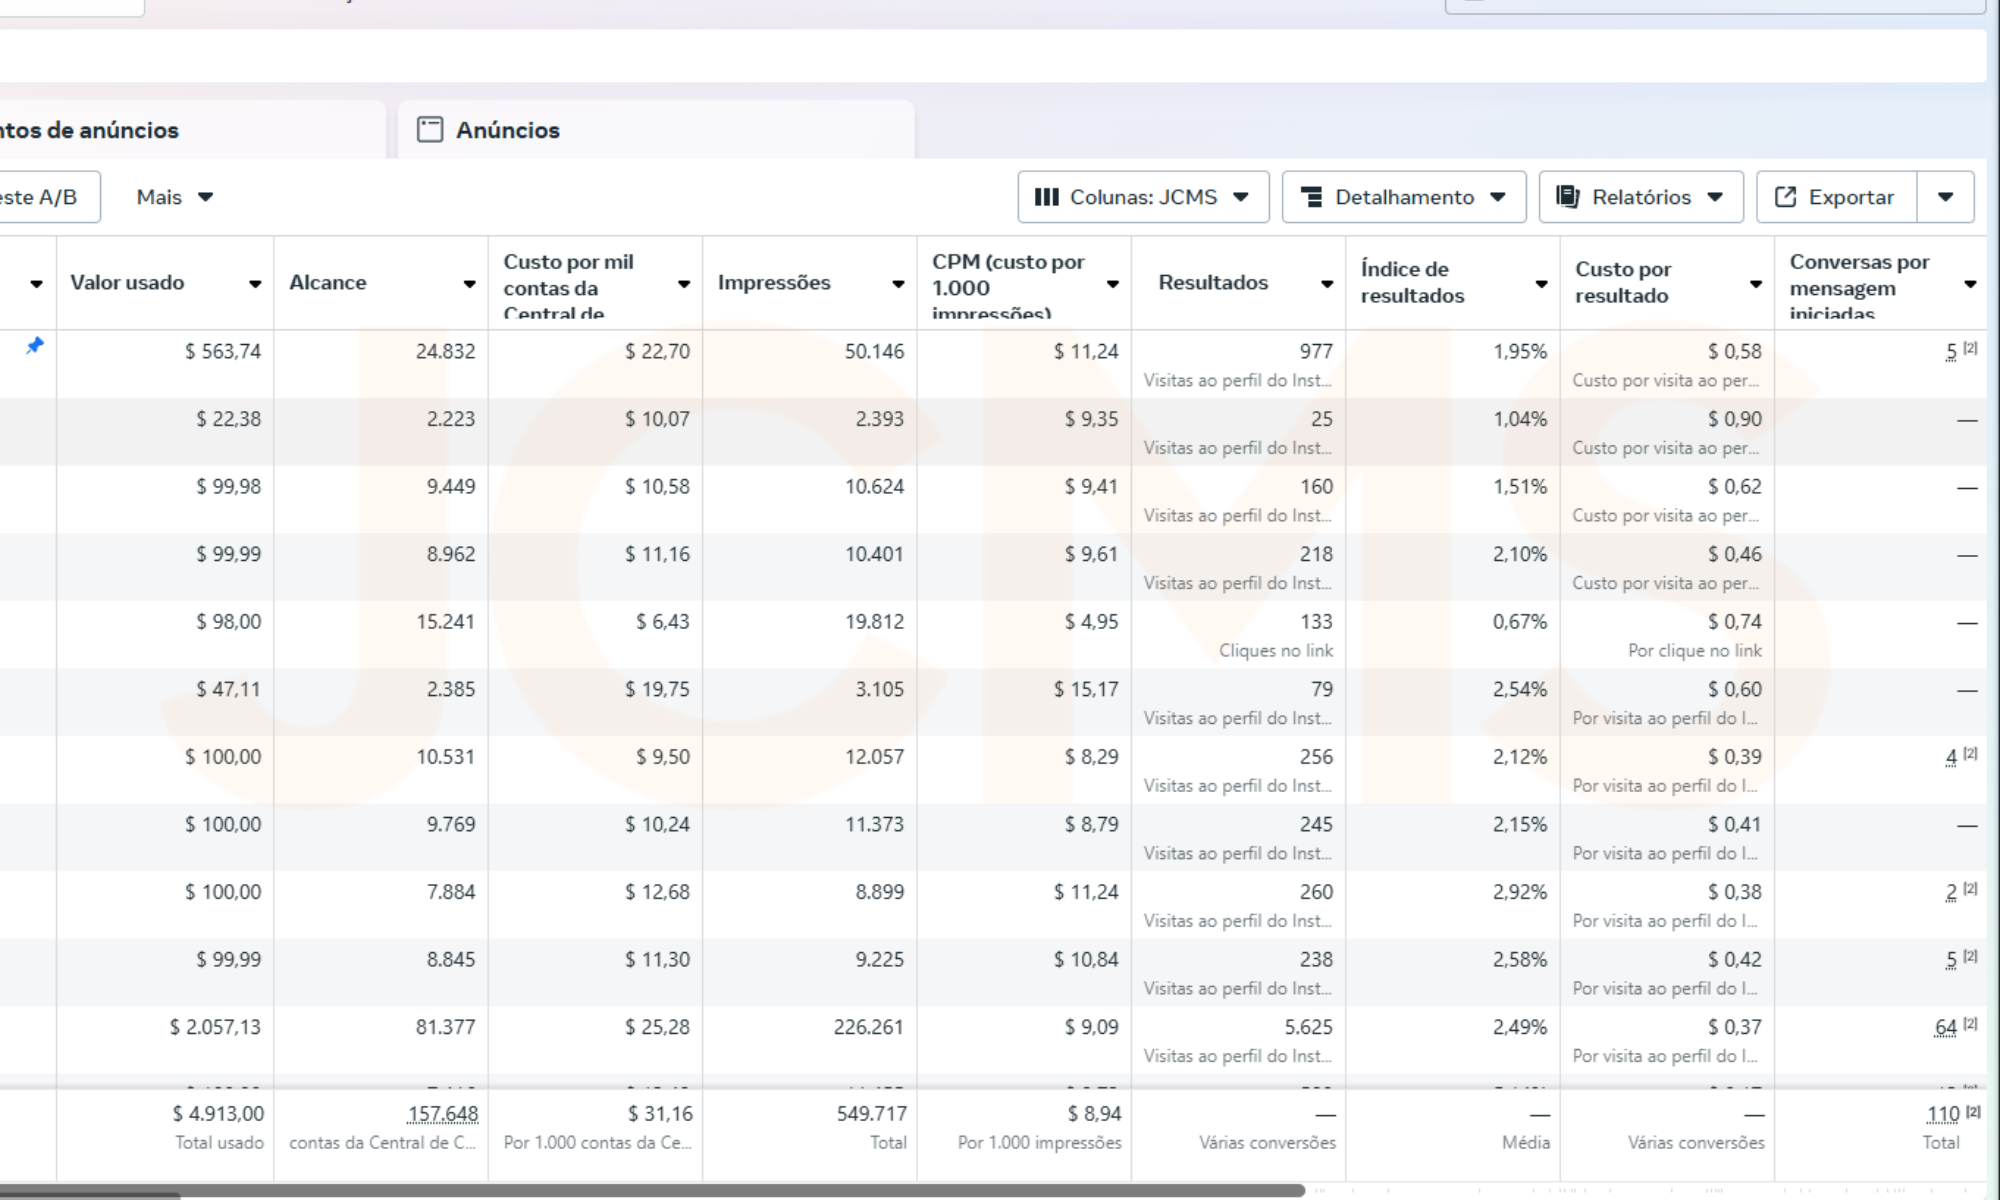Open the Colunas: JCMS dropdown arrow
The height and width of the screenshot is (1200, 2000).
(x=1241, y=197)
